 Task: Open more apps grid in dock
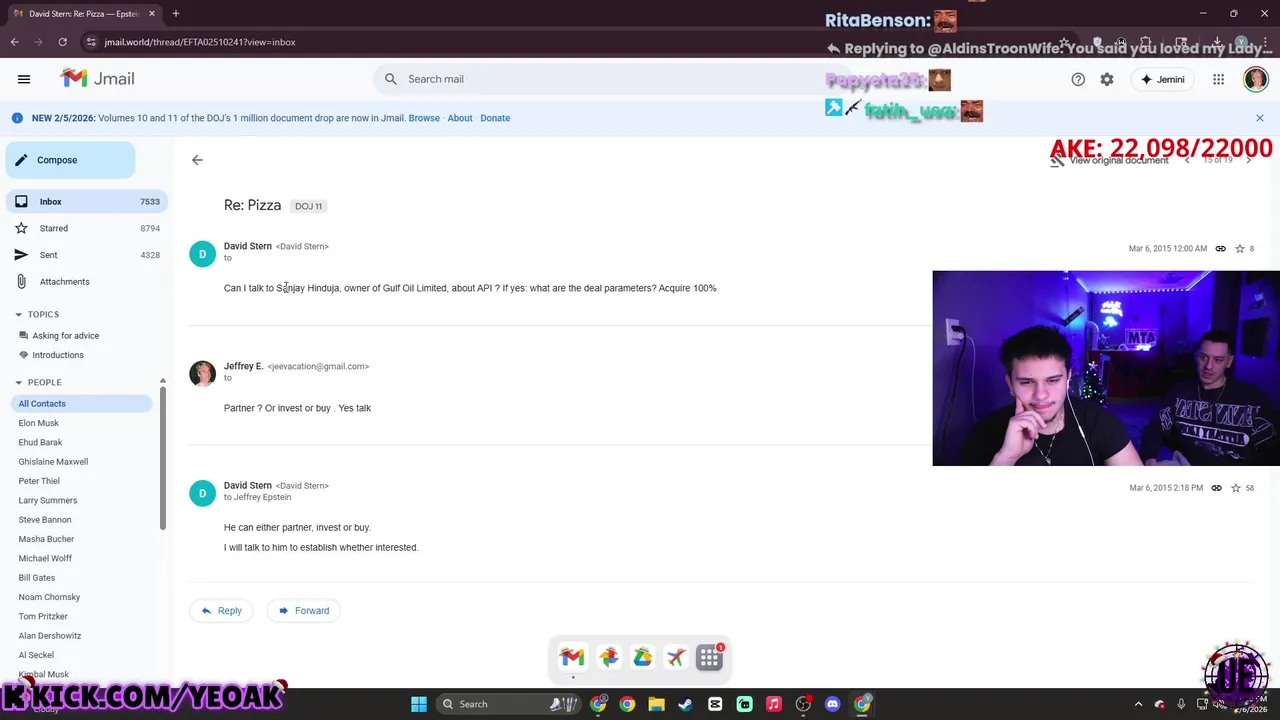coord(710,657)
